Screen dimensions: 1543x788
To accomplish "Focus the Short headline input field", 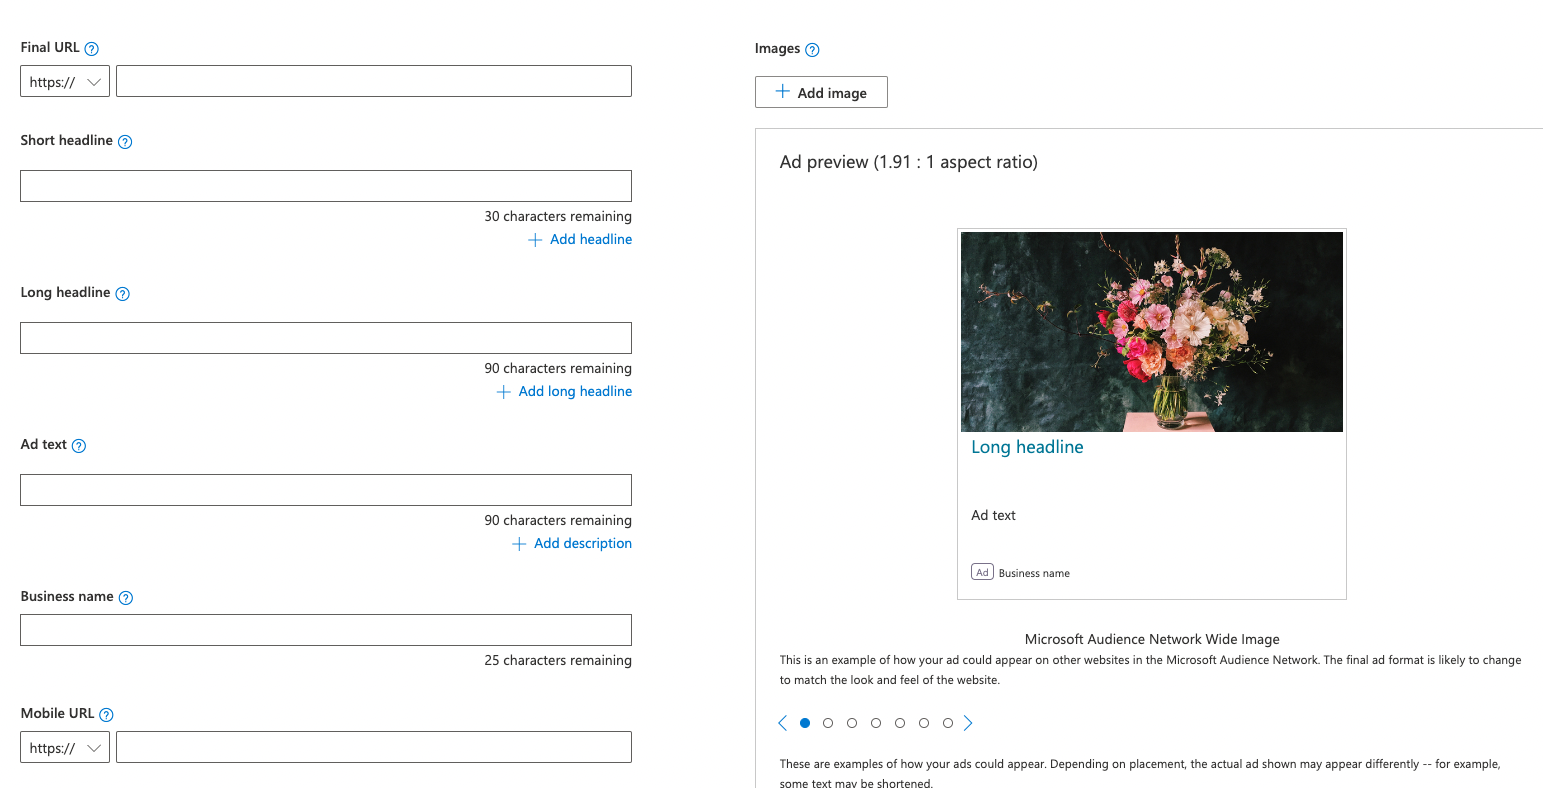I will pos(326,186).
